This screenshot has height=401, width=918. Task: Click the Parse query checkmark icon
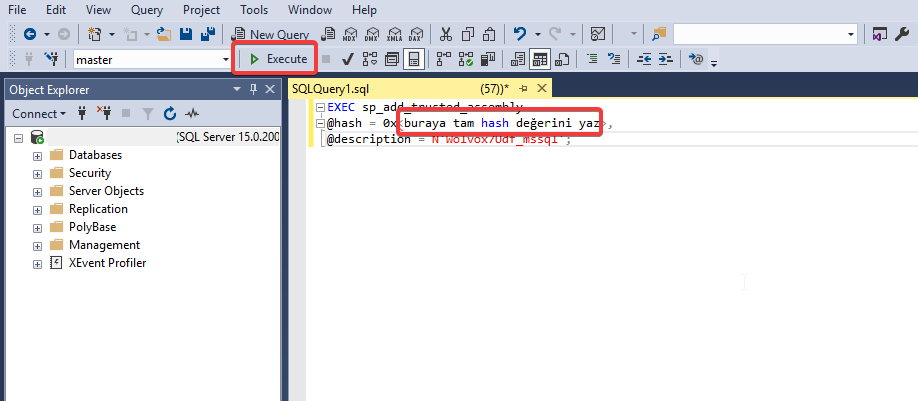[x=347, y=59]
